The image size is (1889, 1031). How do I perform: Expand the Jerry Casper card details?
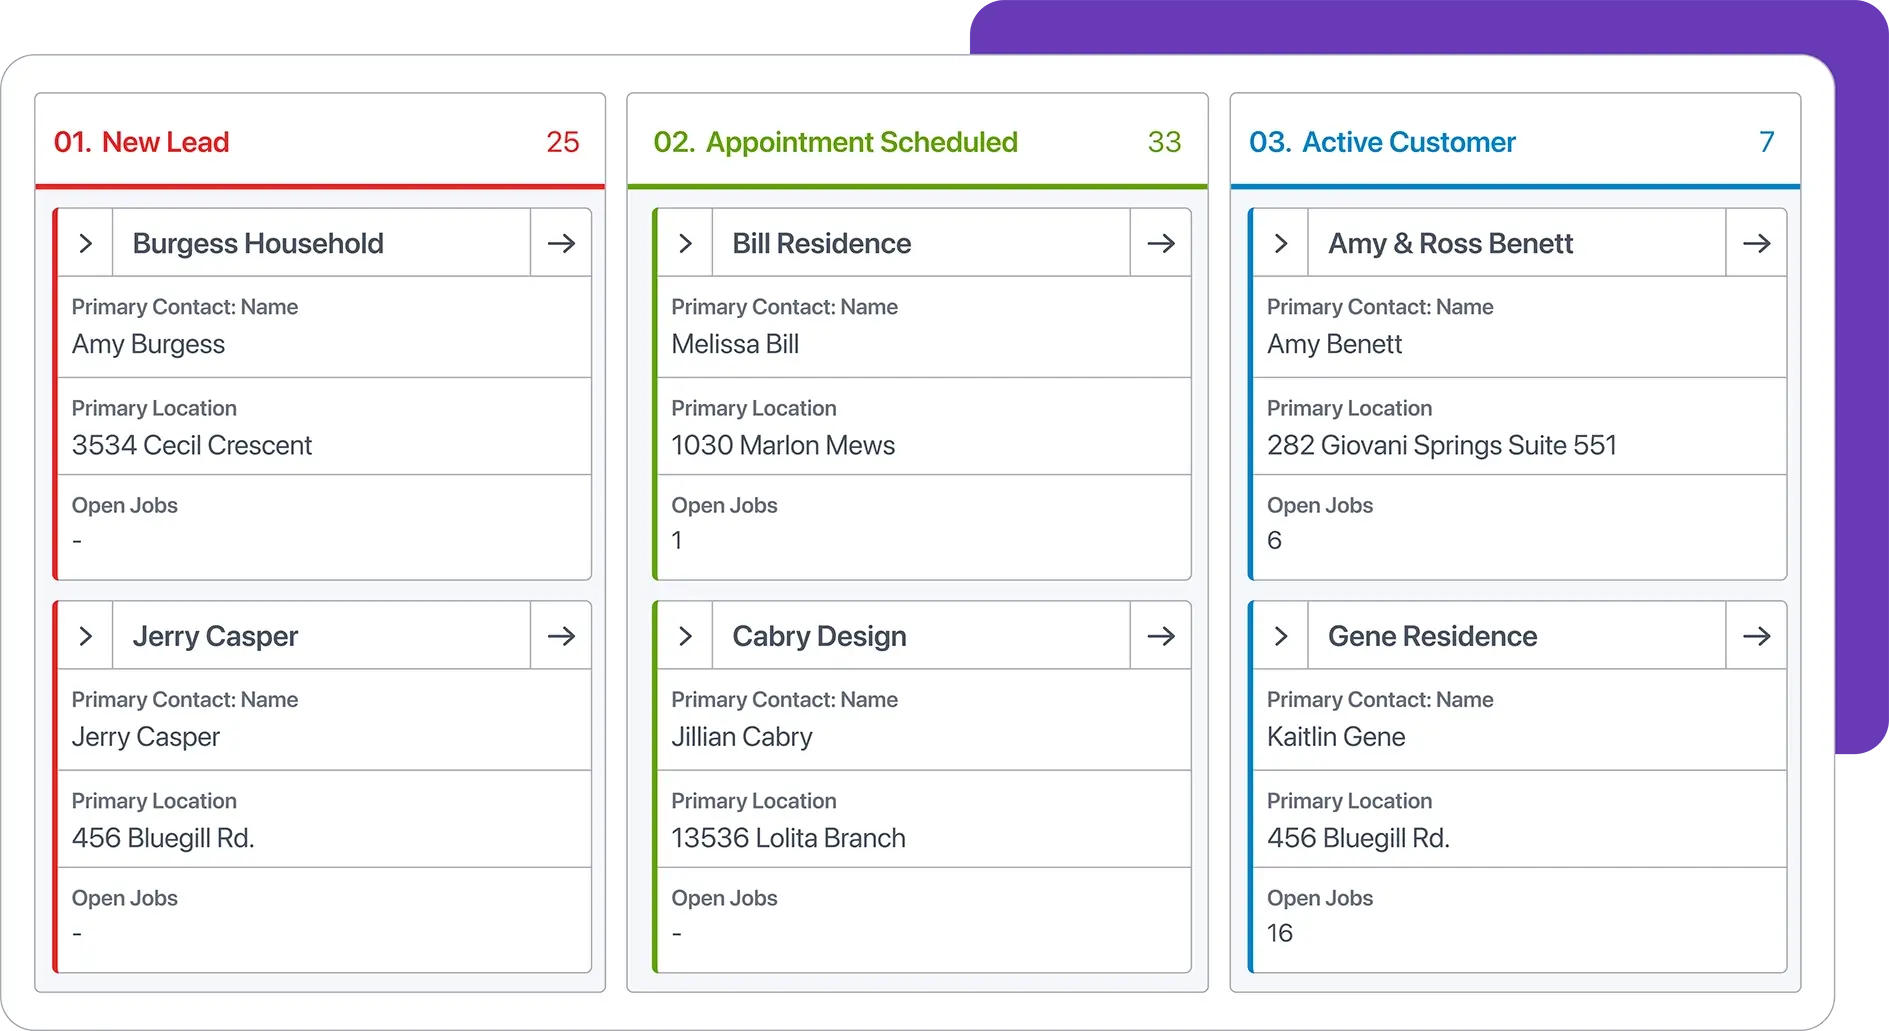(x=86, y=636)
